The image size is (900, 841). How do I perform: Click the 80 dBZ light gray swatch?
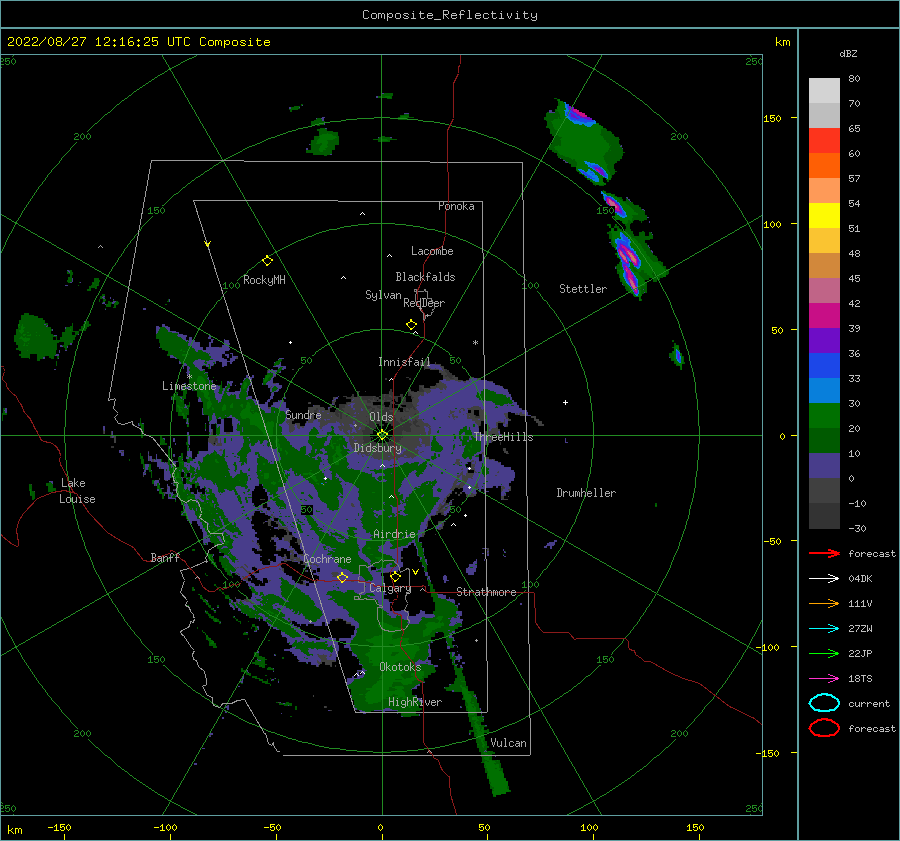tap(824, 91)
